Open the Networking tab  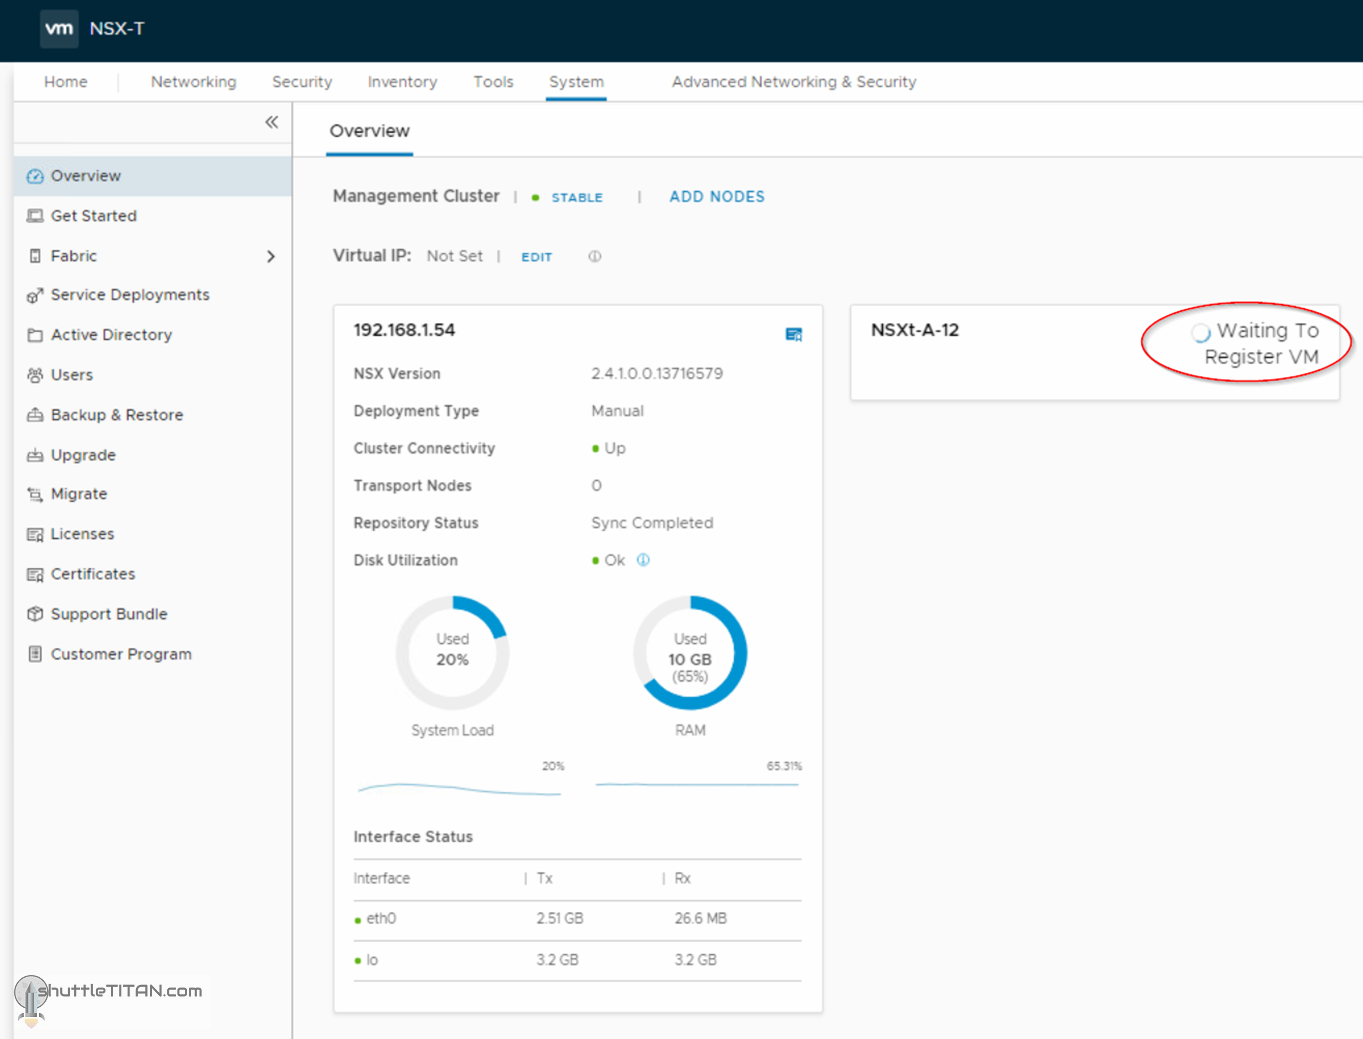193,82
